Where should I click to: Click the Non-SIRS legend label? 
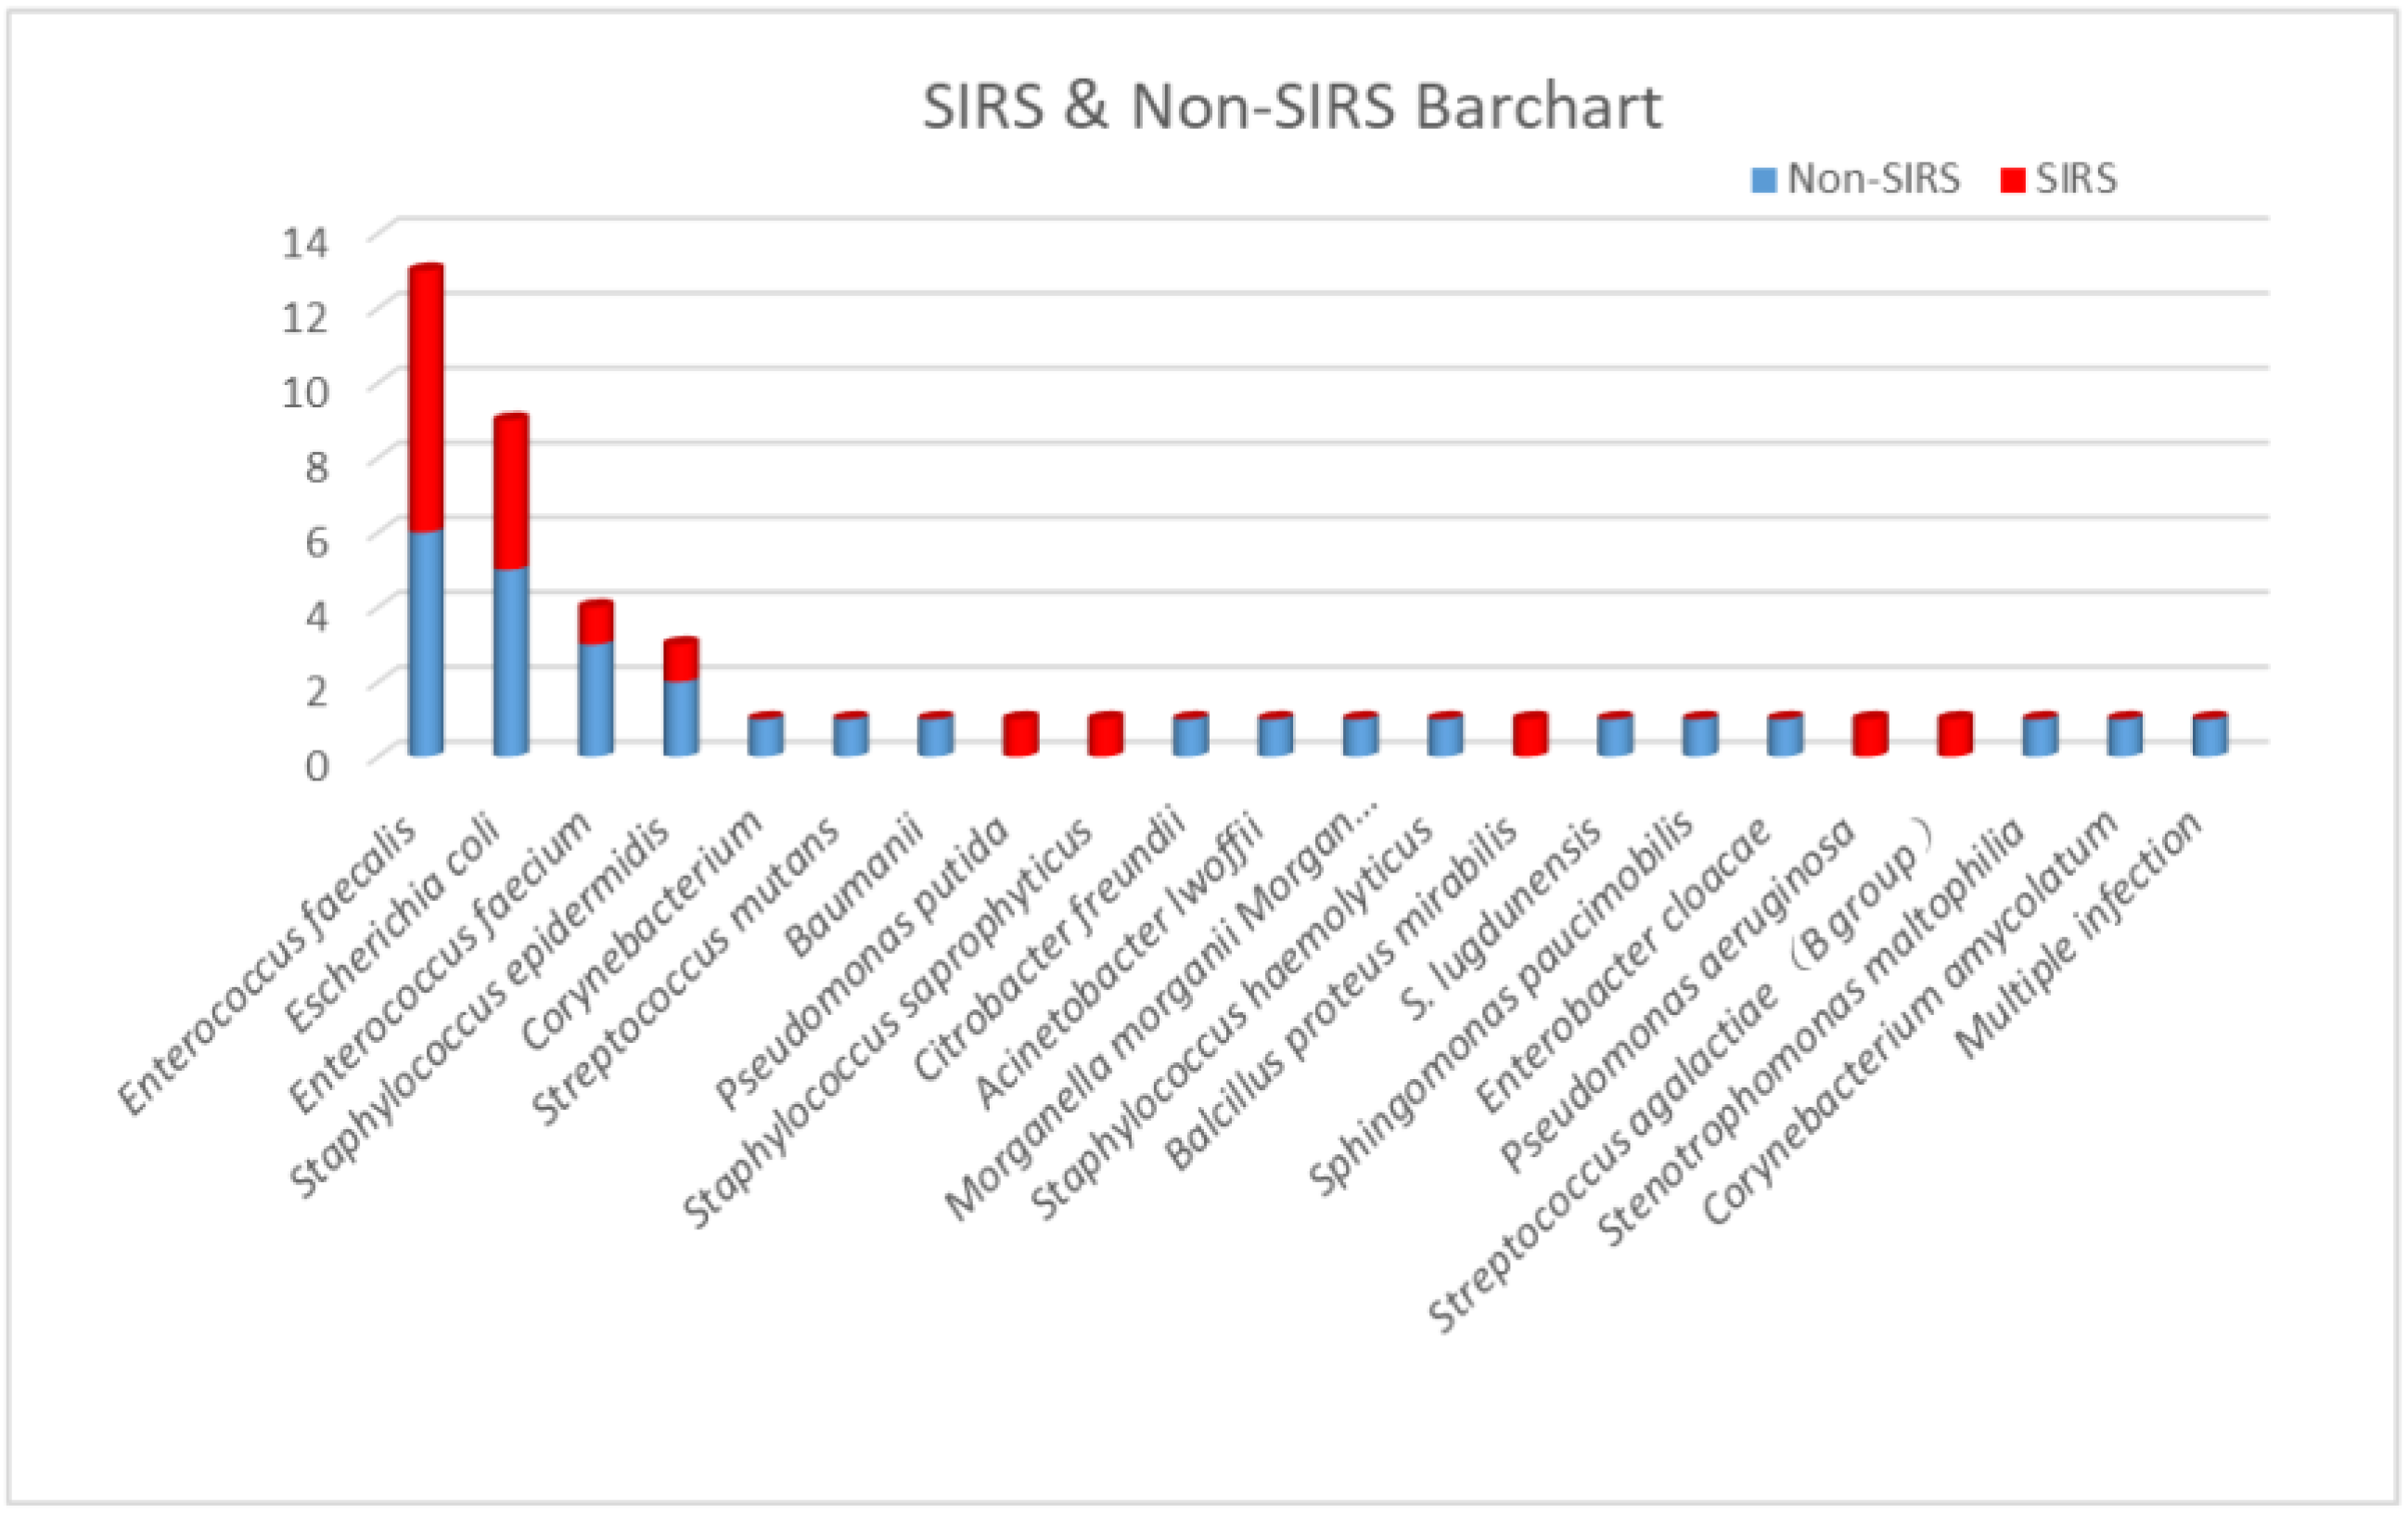tap(1873, 179)
